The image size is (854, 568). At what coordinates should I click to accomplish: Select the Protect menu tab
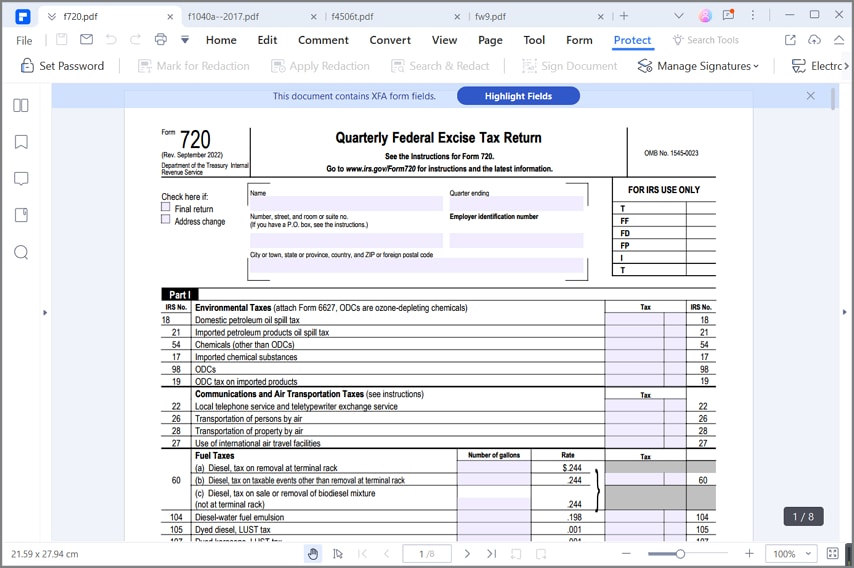click(x=632, y=40)
